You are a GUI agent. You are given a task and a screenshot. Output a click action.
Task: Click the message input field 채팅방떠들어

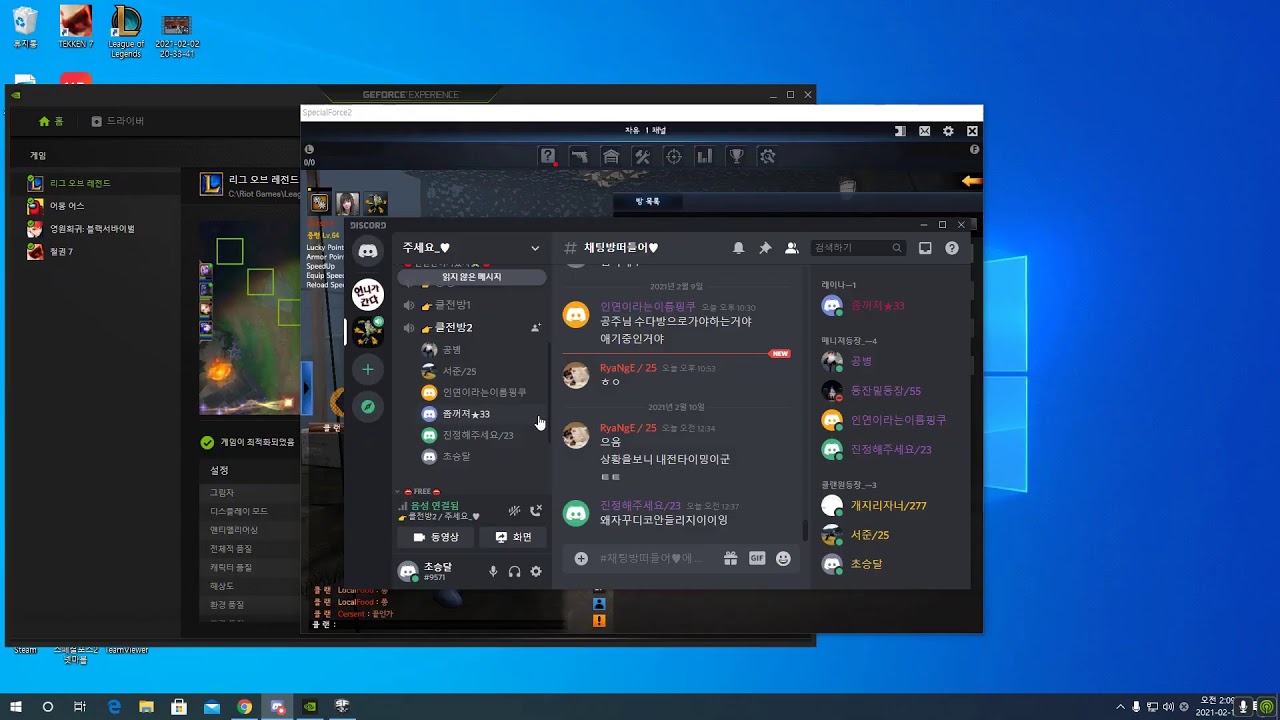click(x=655, y=558)
